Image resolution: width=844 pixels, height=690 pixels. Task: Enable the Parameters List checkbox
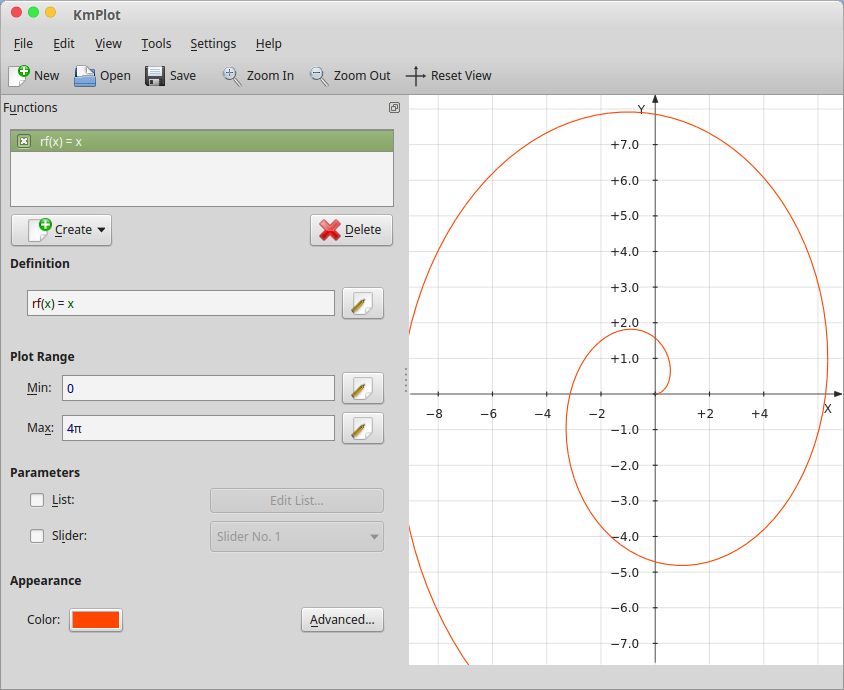pyautogui.click(x=37, y=500)
